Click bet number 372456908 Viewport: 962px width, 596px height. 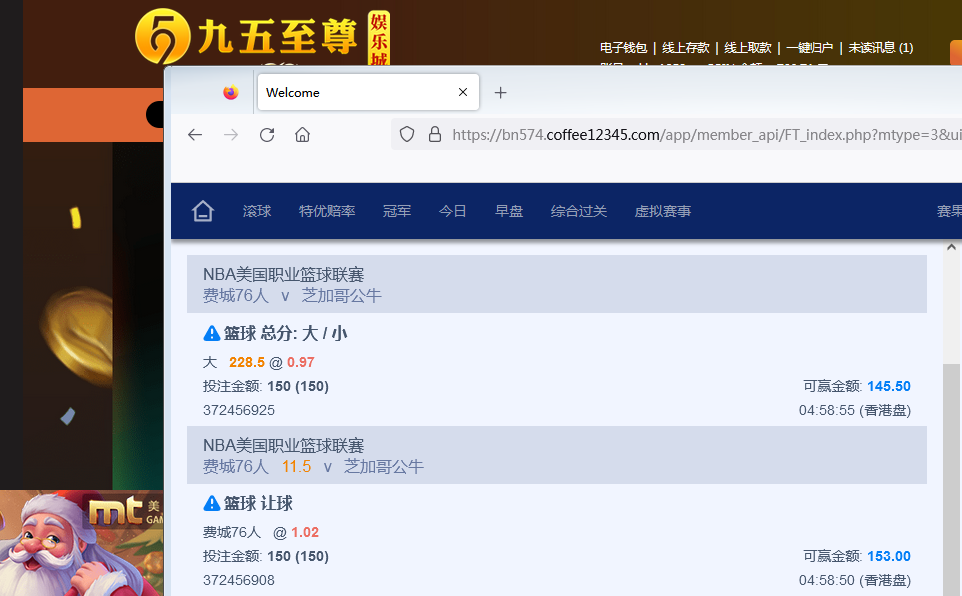click(239, 580)
